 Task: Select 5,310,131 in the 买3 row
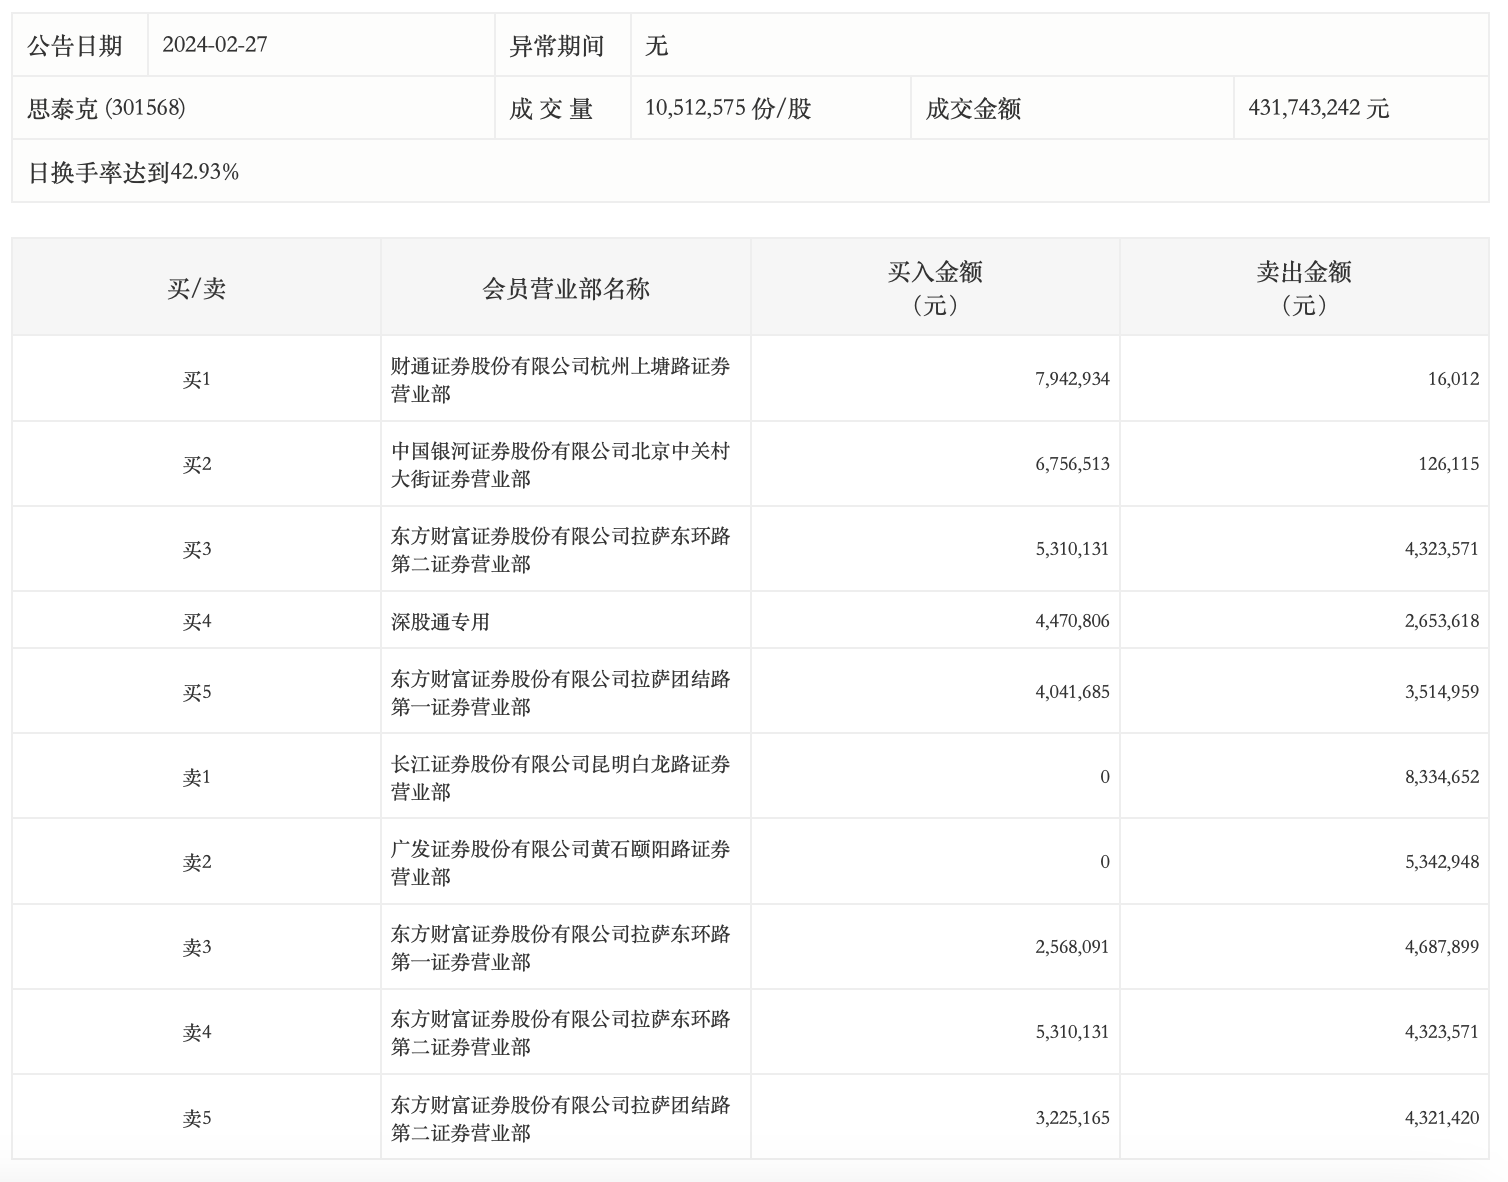coord(1072,550)
